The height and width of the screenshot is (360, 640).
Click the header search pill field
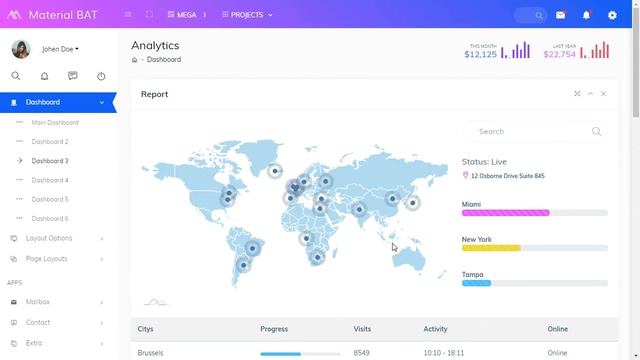point(530,16)
